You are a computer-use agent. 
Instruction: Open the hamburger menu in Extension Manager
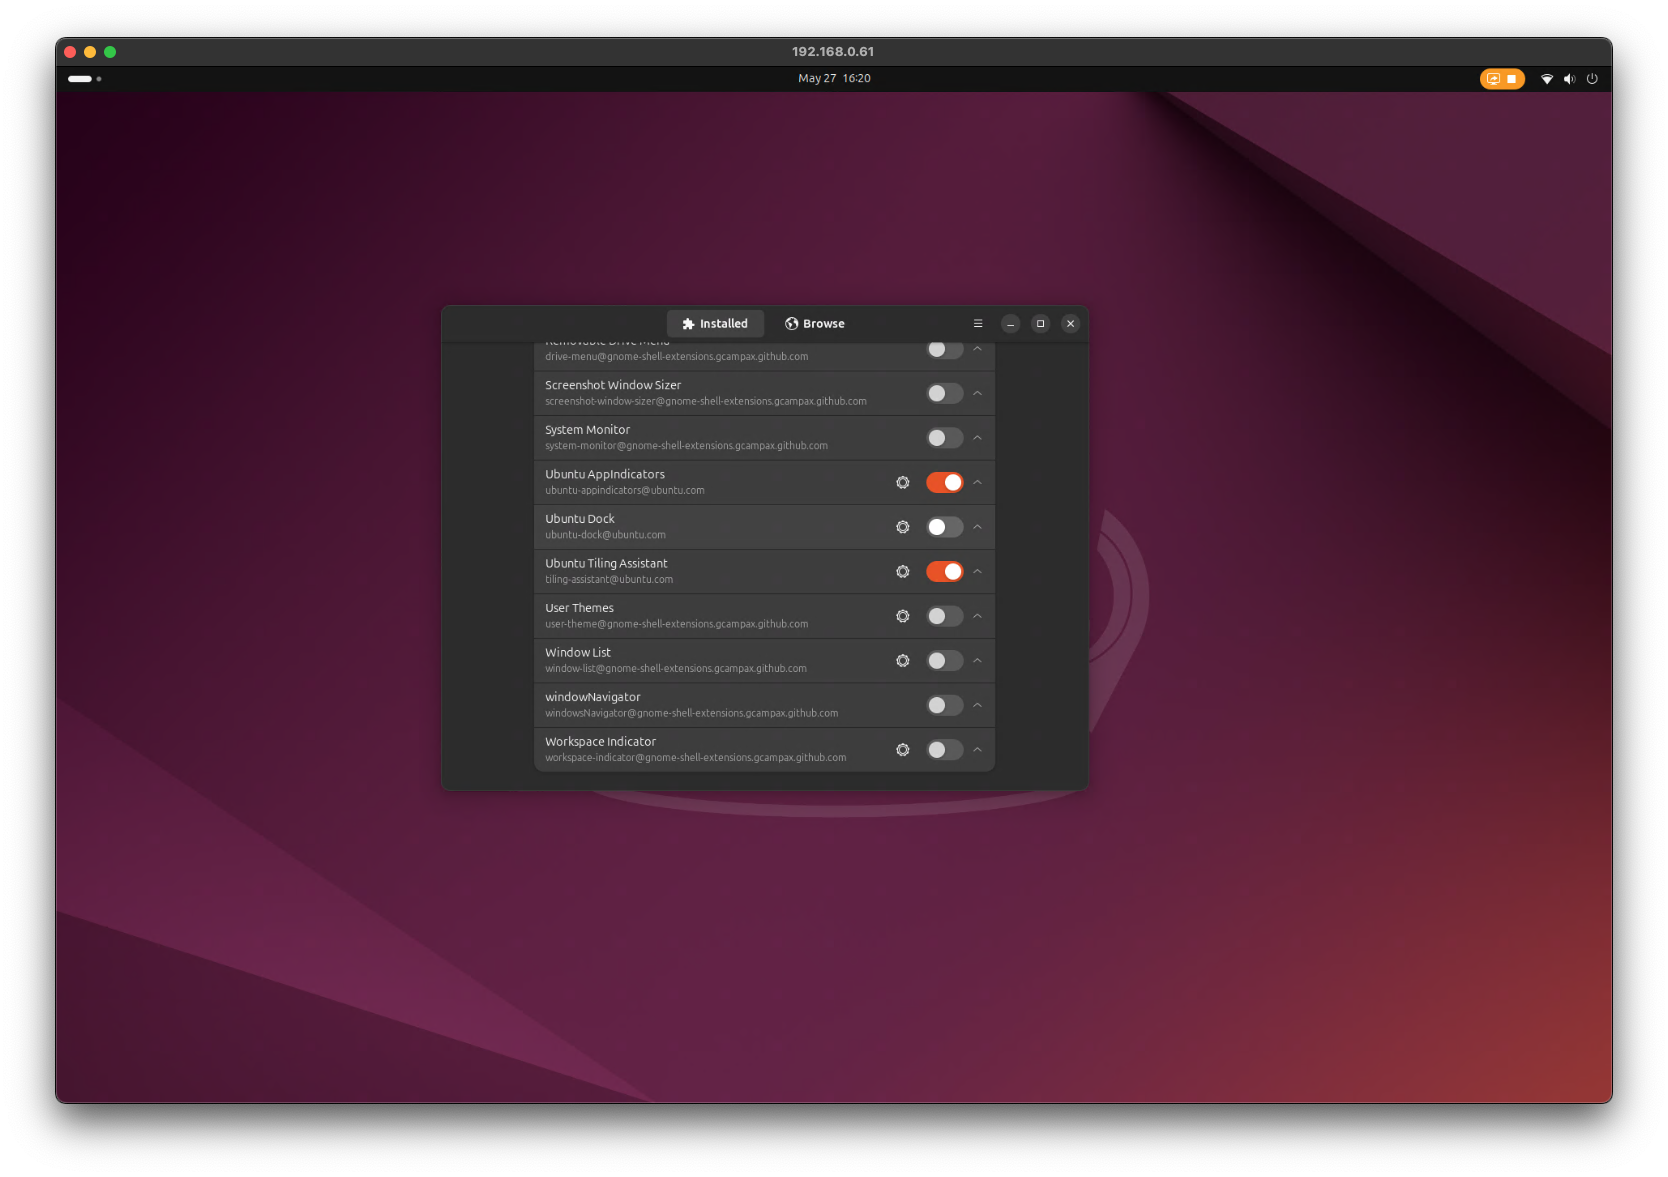click(978, 324)
